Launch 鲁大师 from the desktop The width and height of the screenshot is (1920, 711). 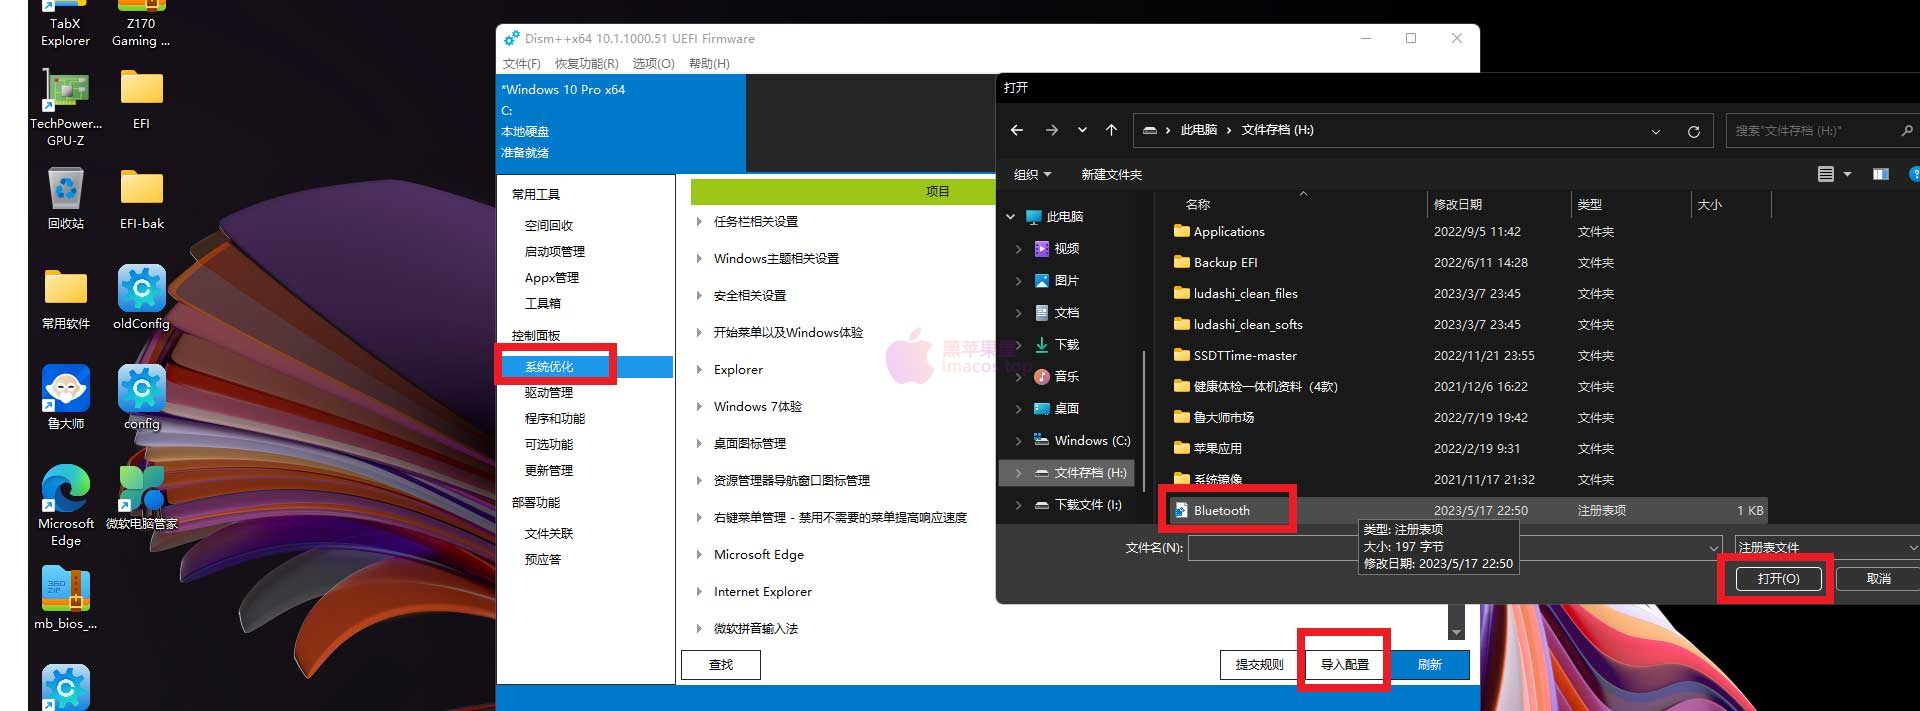[65, 398]
